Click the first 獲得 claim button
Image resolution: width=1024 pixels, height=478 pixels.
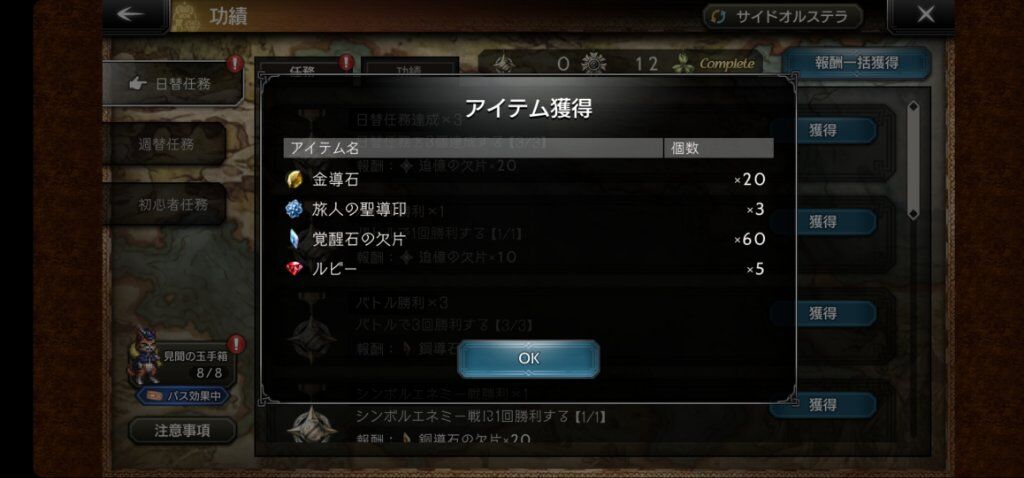pyautogui.click(x=823, y=131)
